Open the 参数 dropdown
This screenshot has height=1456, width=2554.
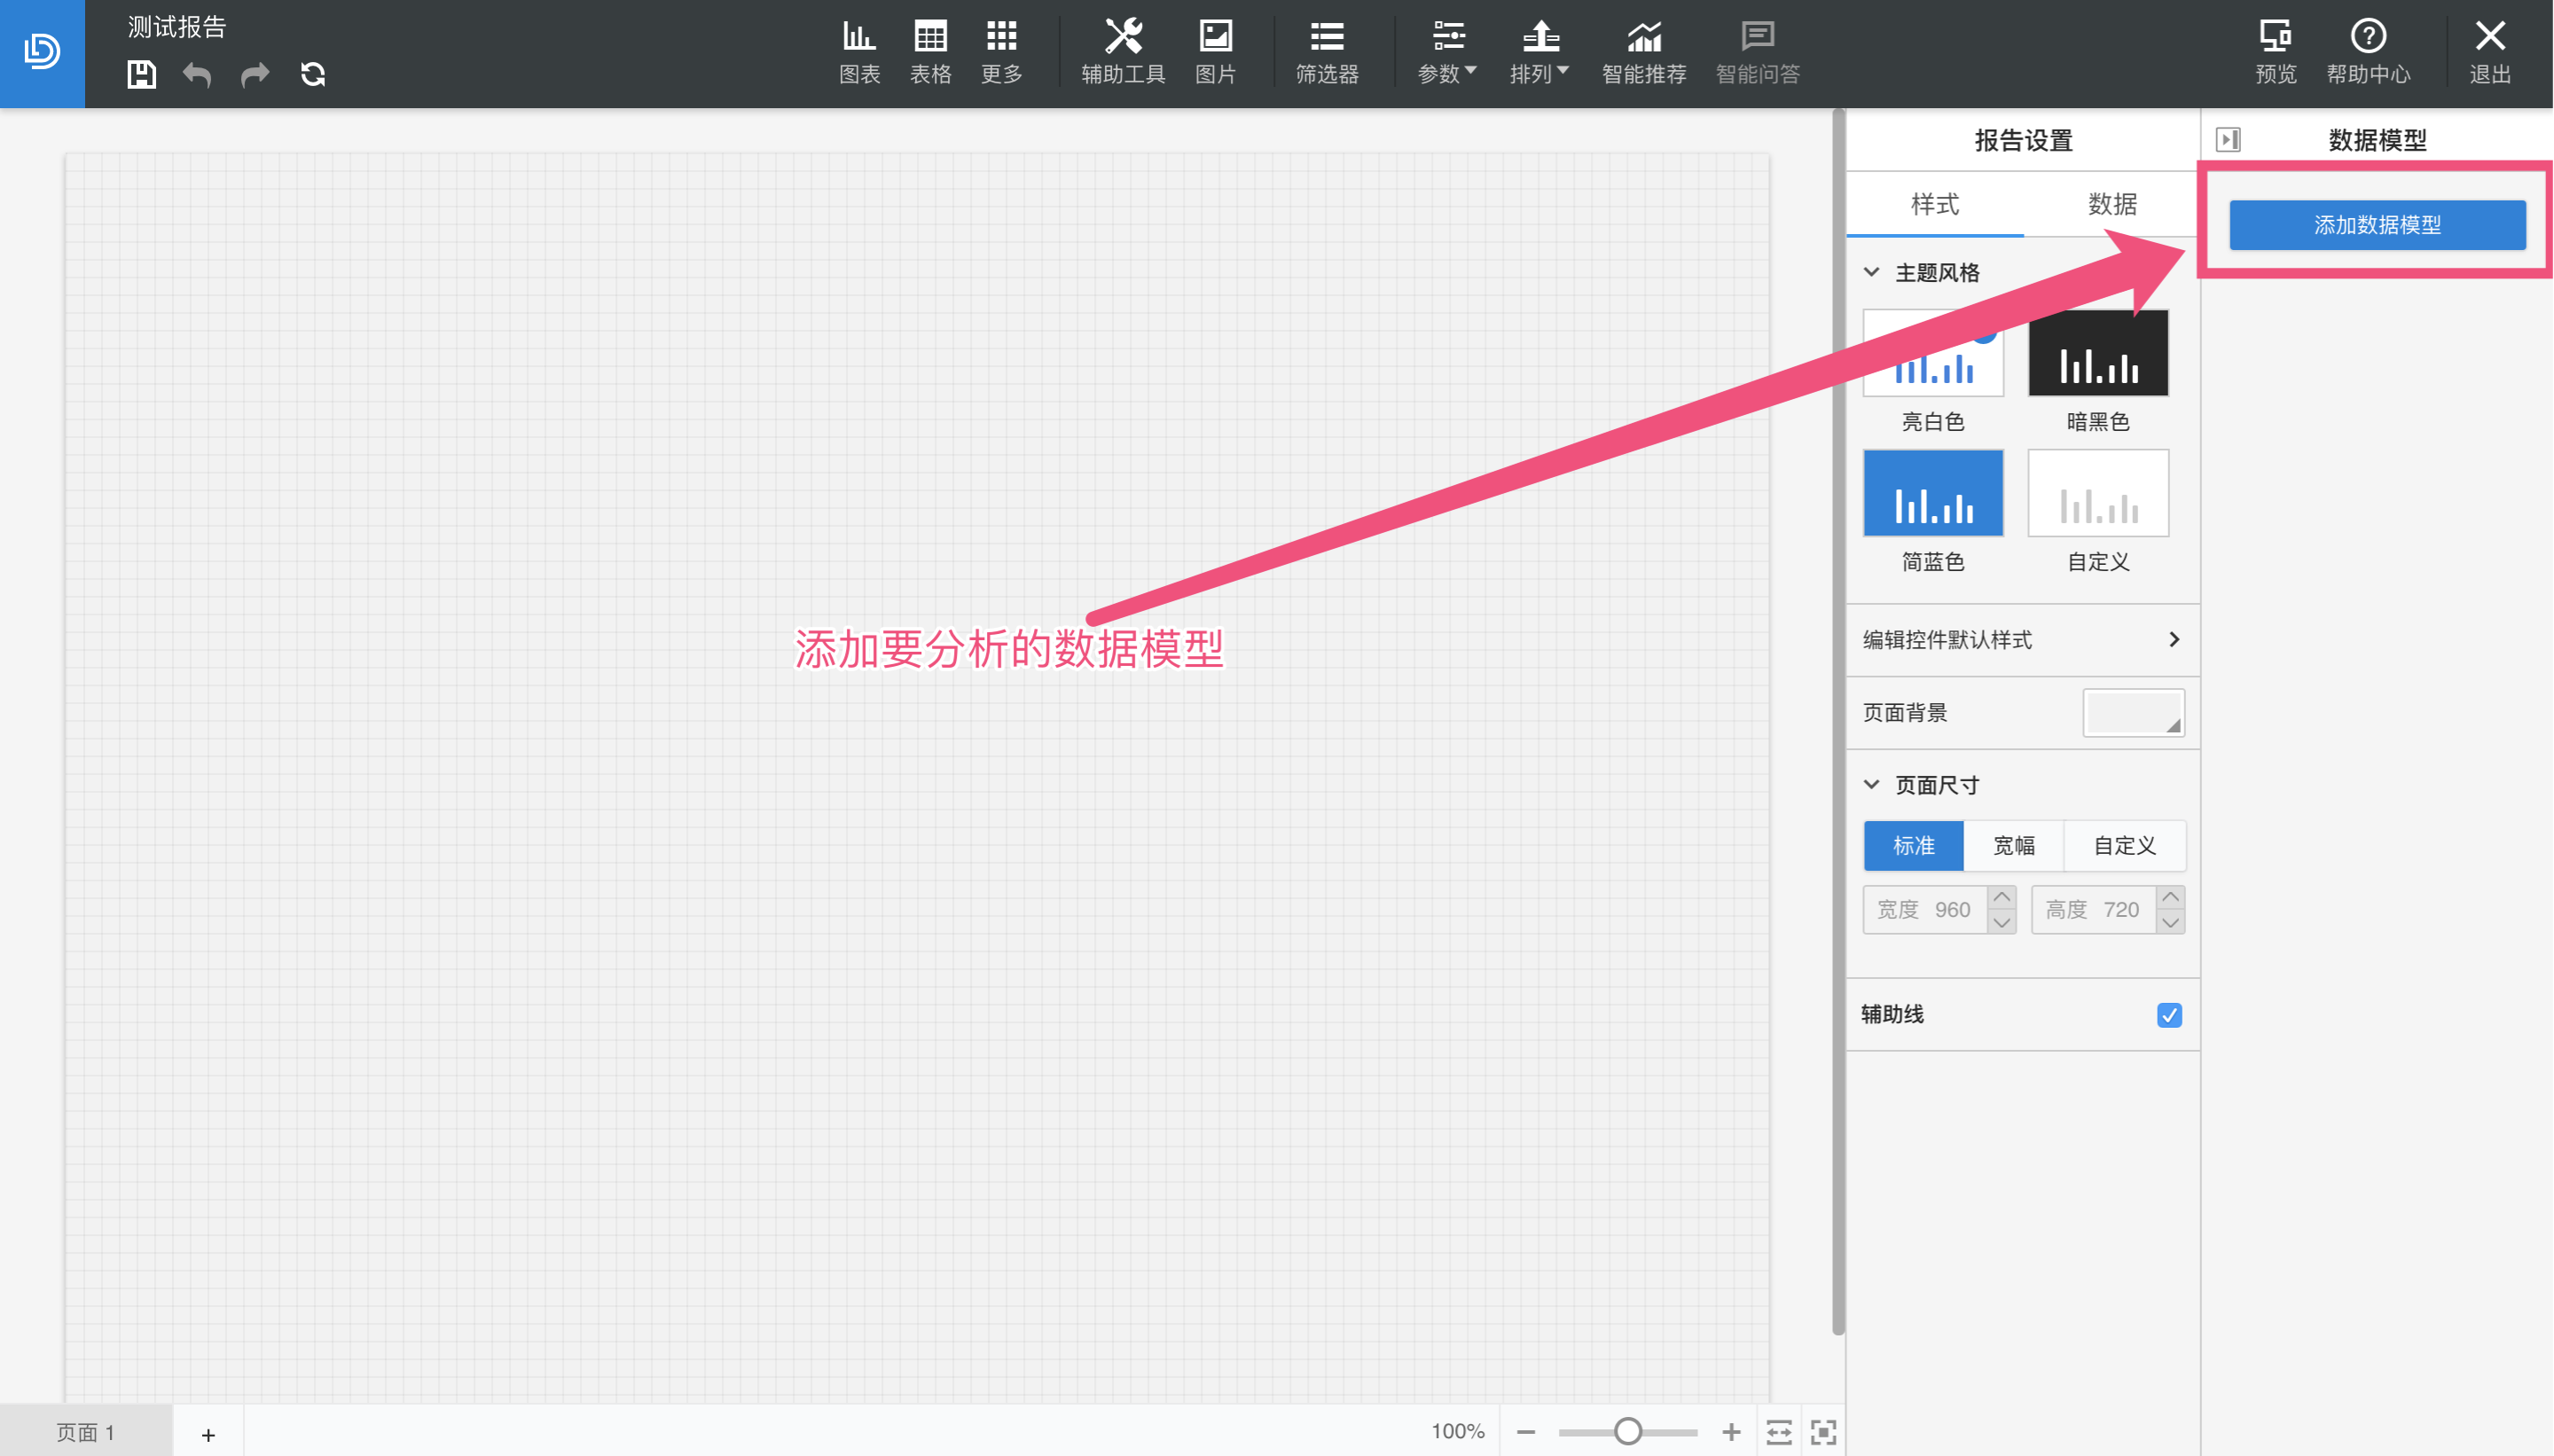click(x=1447, y=52)
